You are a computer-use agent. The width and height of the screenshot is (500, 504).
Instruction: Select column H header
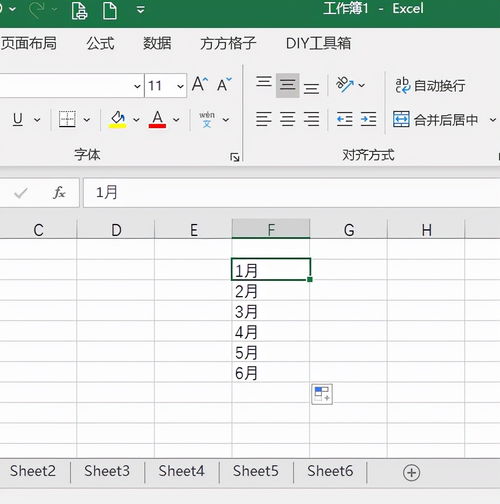pyautogui.click(x=426, y=230)
